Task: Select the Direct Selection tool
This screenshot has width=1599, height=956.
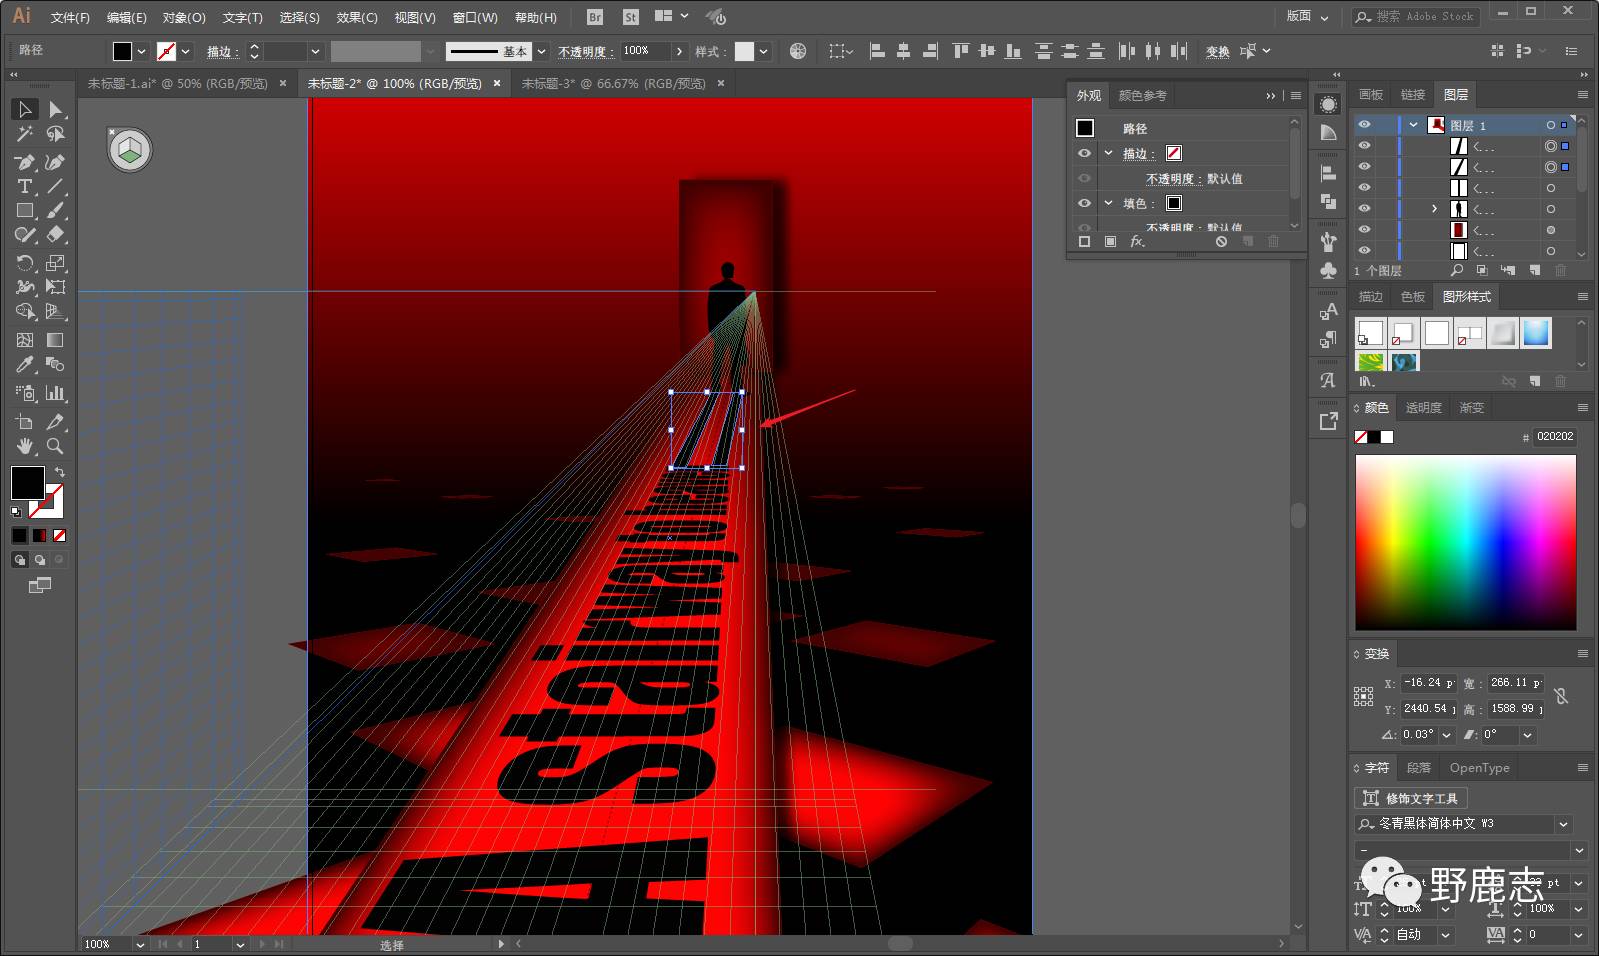Action: point(56,109)
